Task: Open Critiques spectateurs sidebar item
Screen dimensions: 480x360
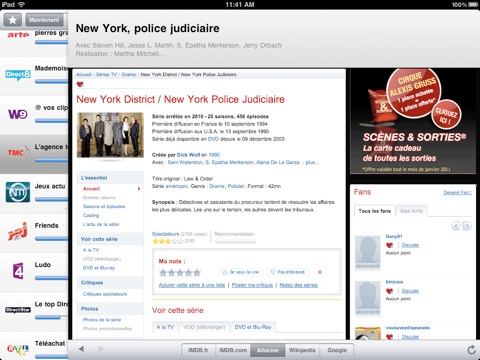Action: (105, 294)
